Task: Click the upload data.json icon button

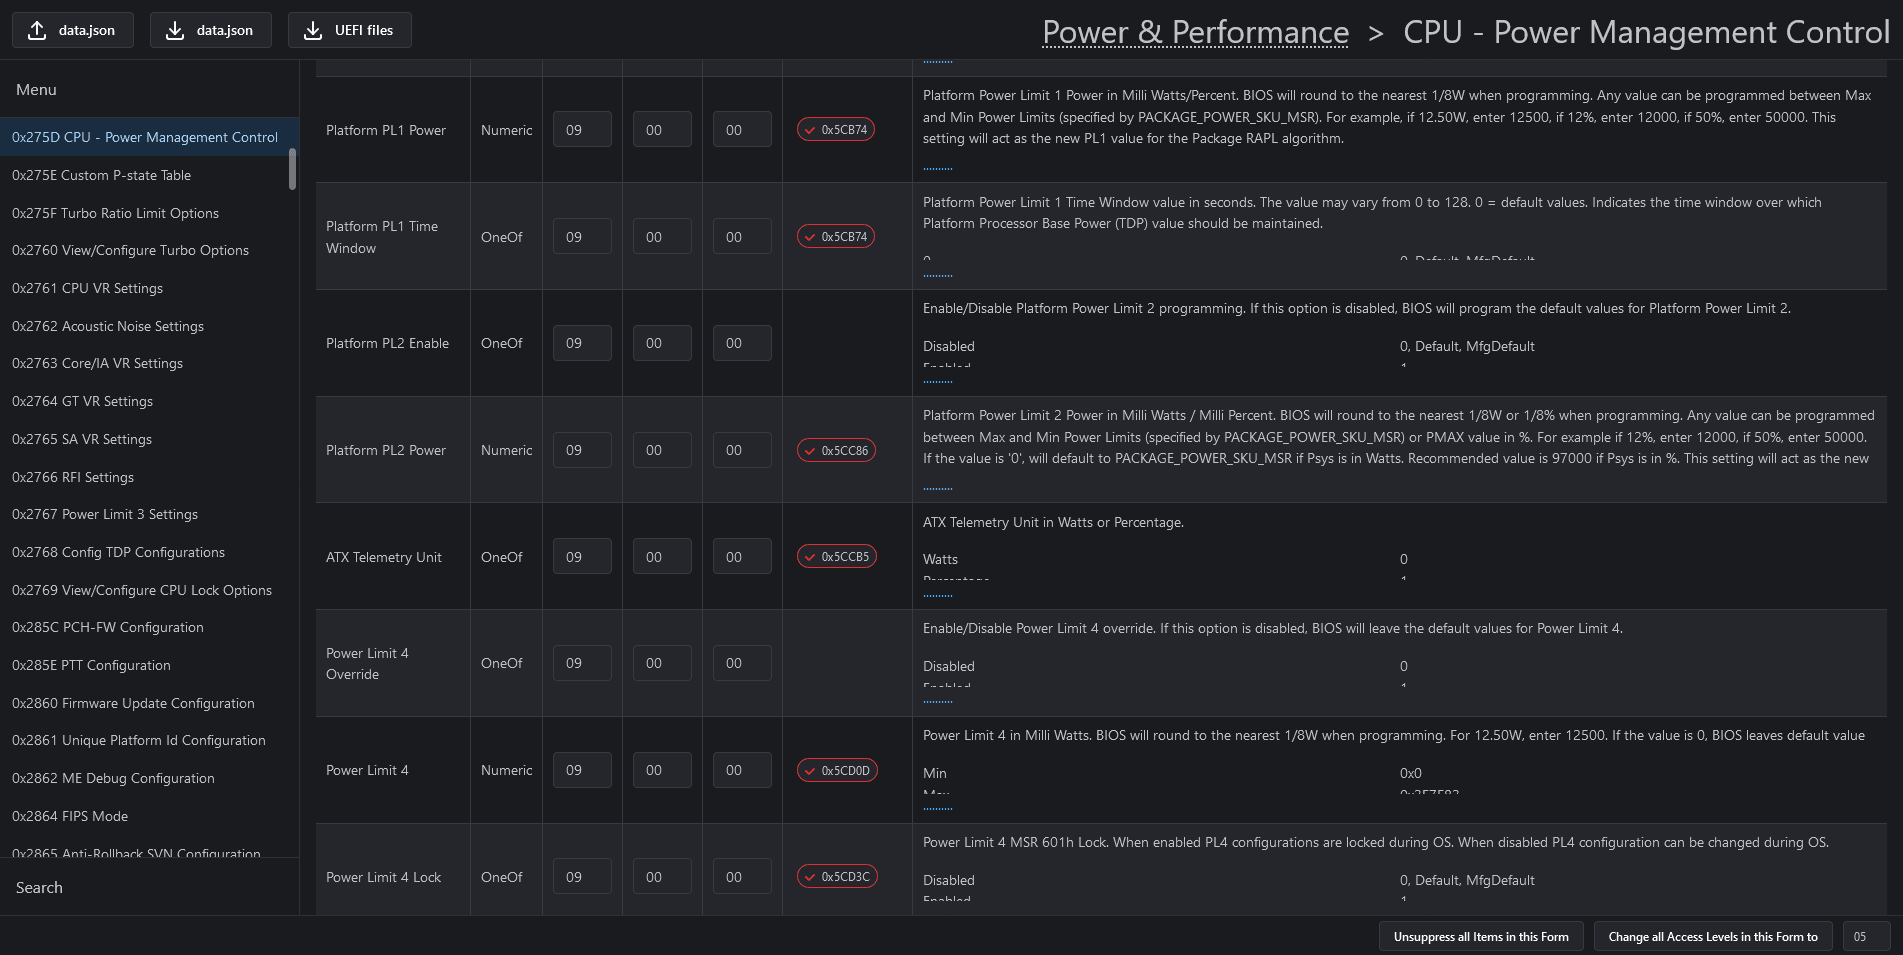Action: tap(71, 30)
